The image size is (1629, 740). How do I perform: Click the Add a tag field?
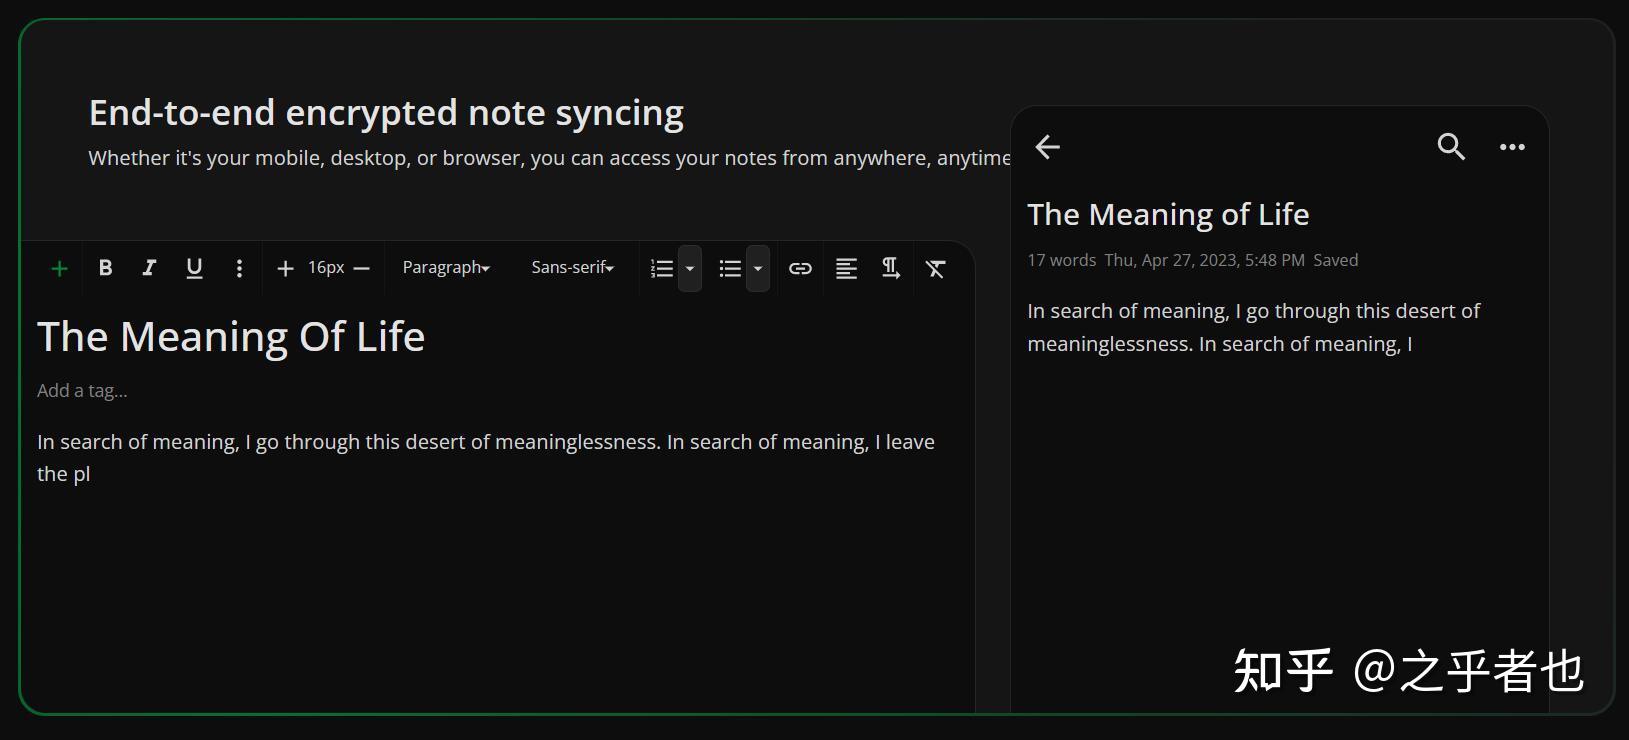pos(82,391)
